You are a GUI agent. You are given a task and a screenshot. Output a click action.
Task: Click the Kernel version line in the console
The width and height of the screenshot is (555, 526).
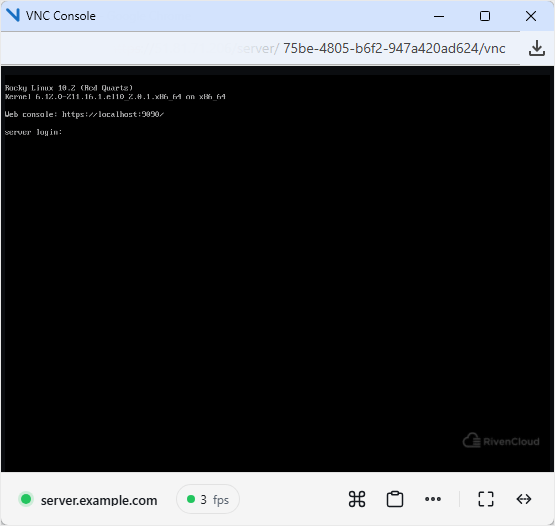point(115,97)
